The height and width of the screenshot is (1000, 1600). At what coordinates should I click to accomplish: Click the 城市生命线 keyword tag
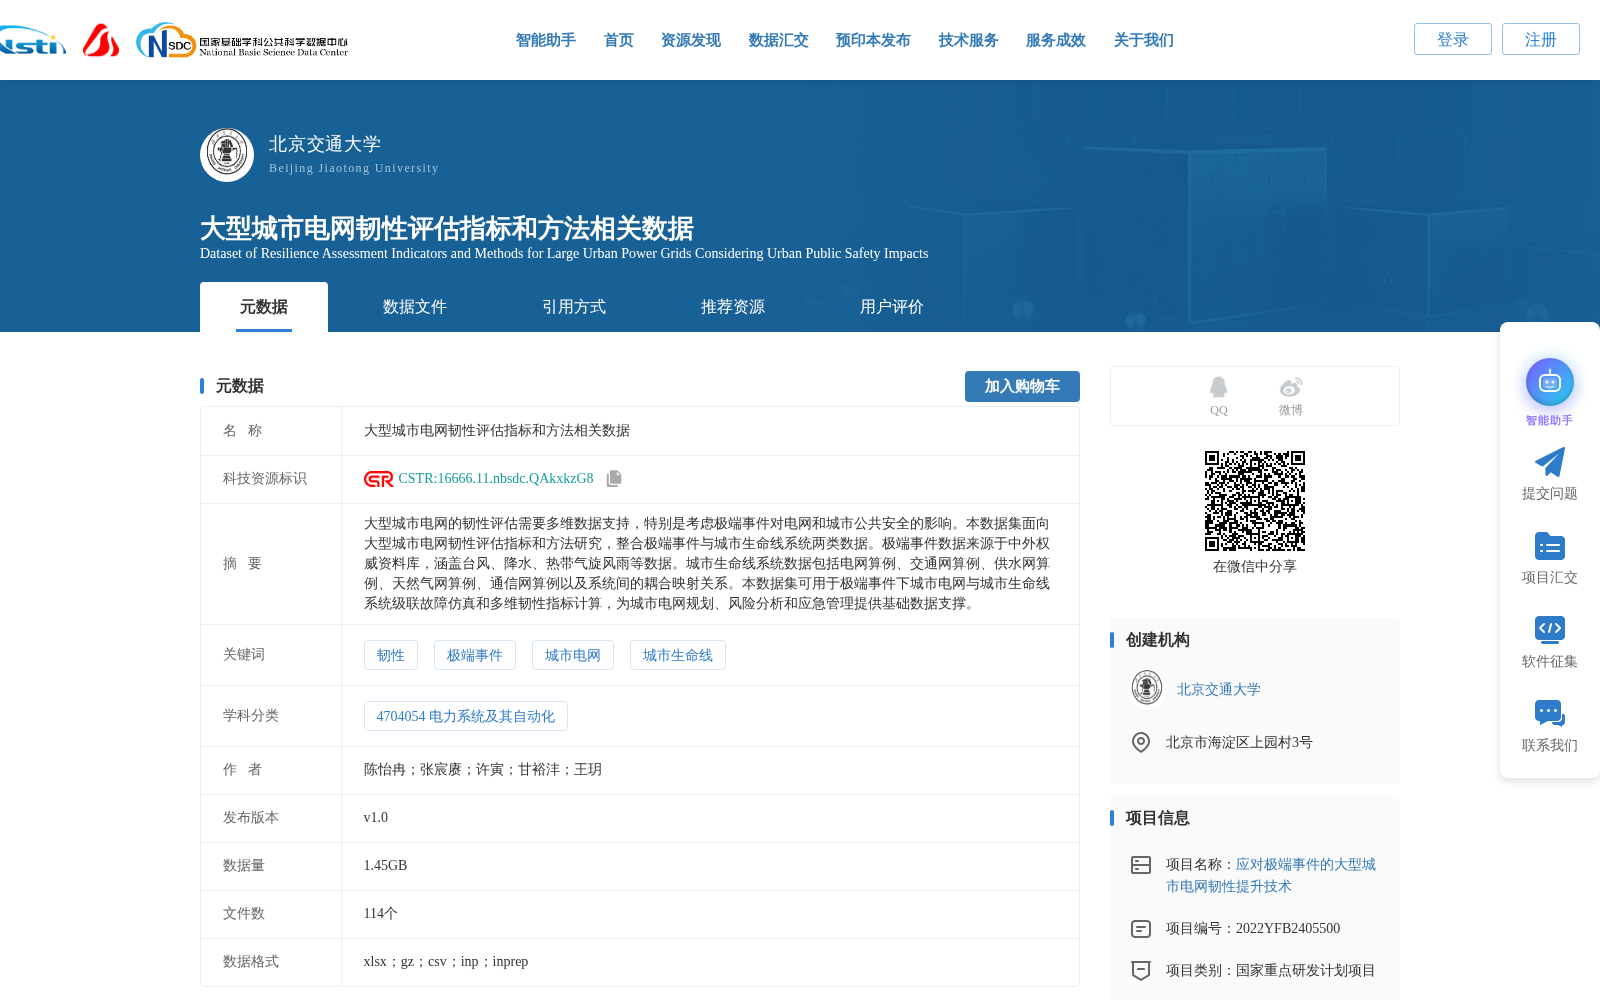[x=678, y=655]
